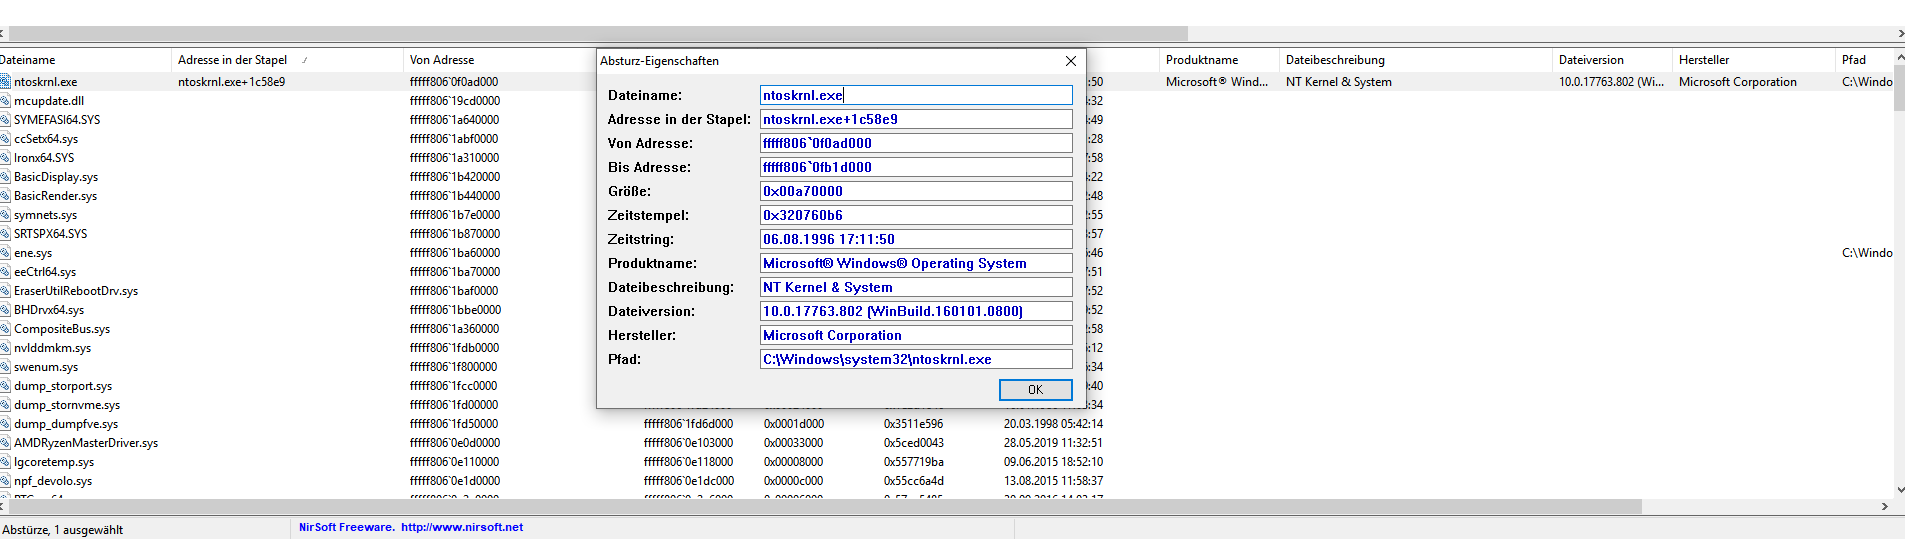Click the lower pane scroll-down arrow
The width and height of the screenshot is (1905, 539).
[1899, 490]
